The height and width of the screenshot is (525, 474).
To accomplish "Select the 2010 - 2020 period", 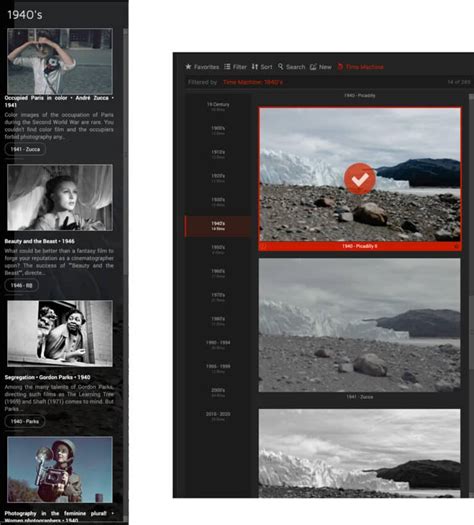I will click(218, 416).
